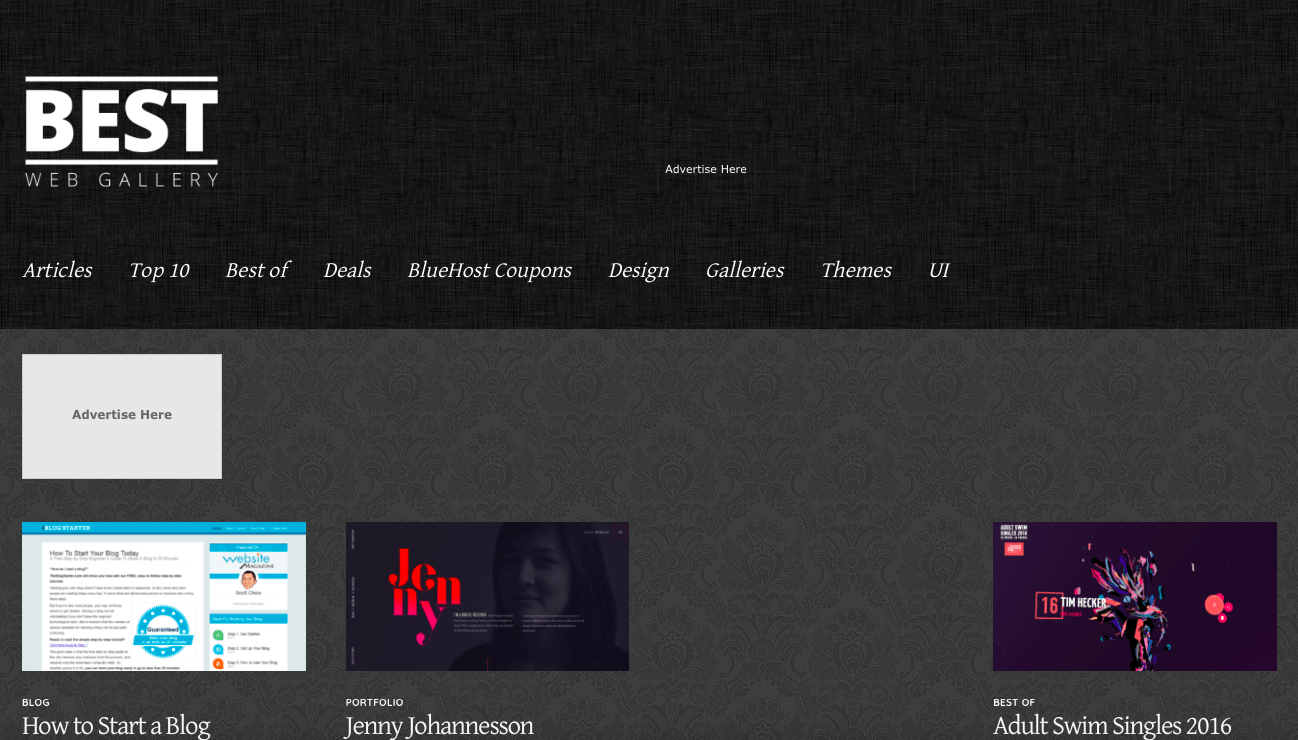
Task: Click the BLOG category tag
Action: click(35, 702)
